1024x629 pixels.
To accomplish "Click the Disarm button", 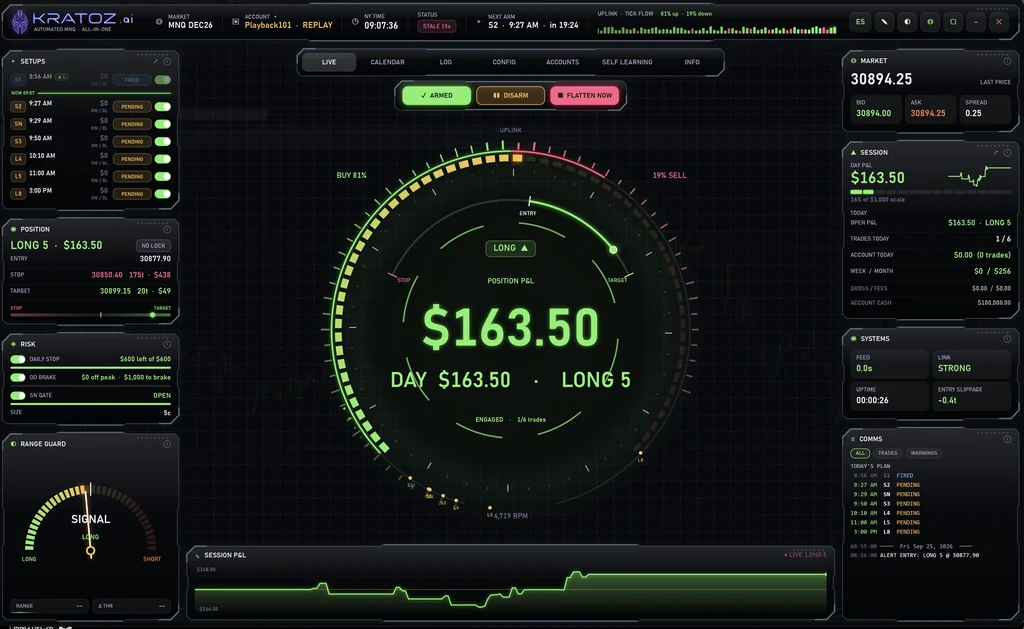I will click(x=511, y=95).
